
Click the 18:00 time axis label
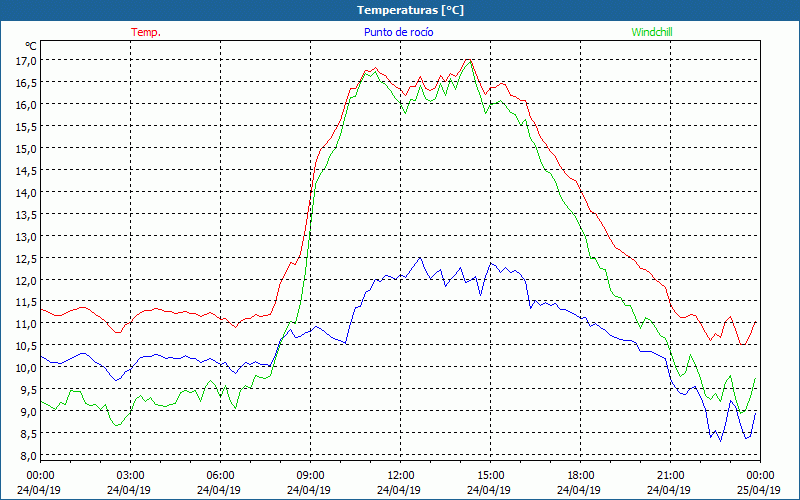coord(581,476)
